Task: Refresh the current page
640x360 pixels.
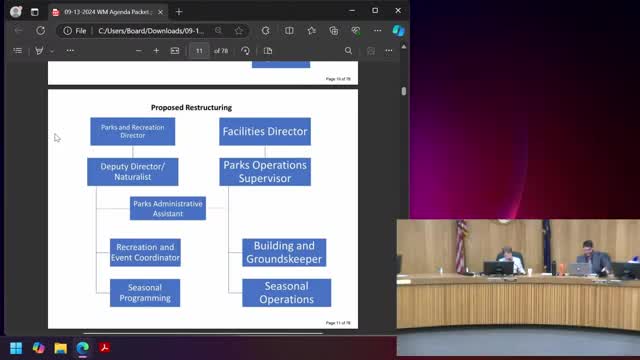Action: click(x=40, y=31)
